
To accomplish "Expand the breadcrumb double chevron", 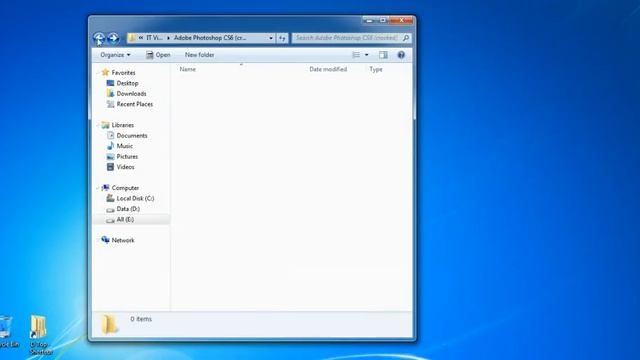I will pyautogui.click(x=140, y=38).
